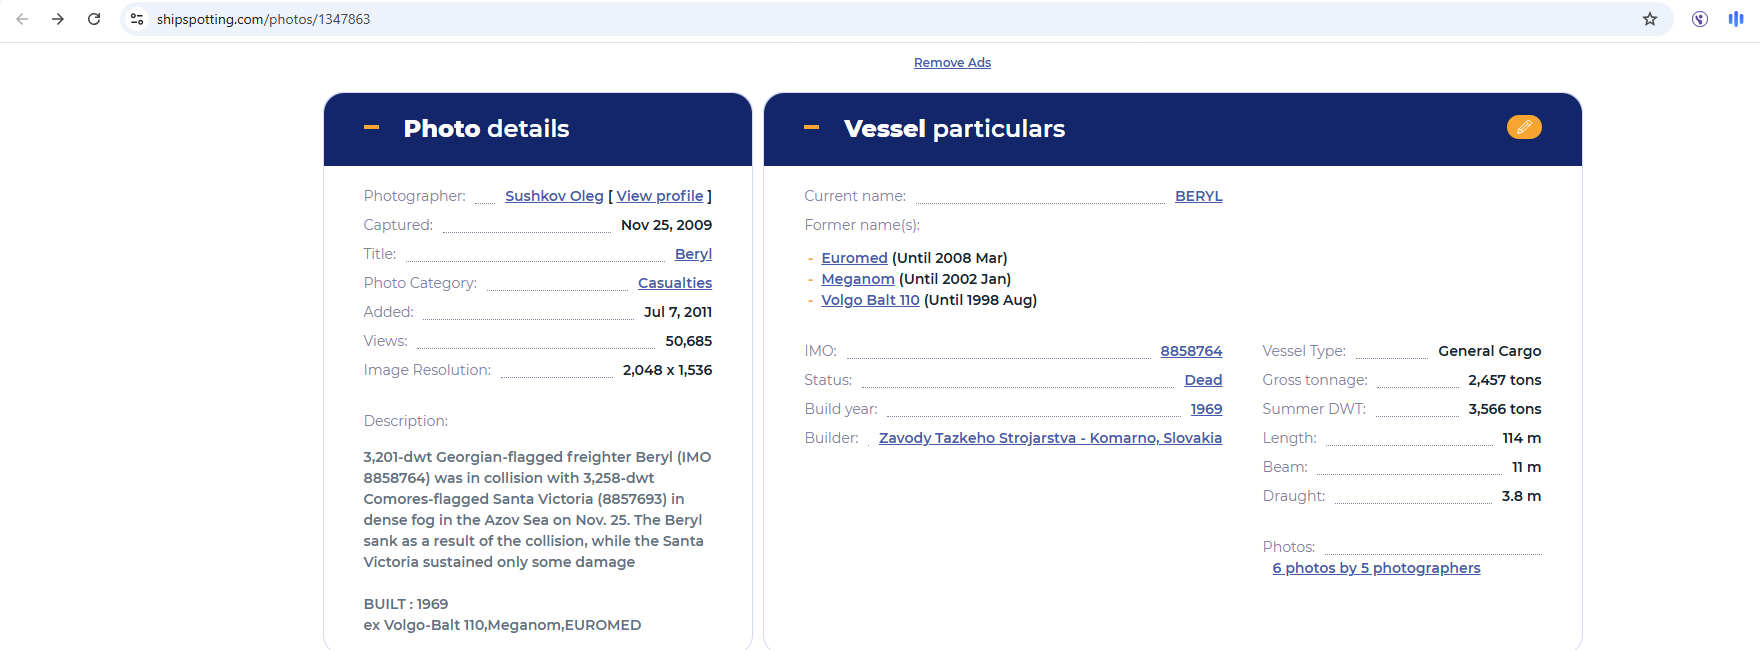The width and height of the screenshot is (1760, 650).
Task: Click the browser forward arrow
Action: click(58, 19)
